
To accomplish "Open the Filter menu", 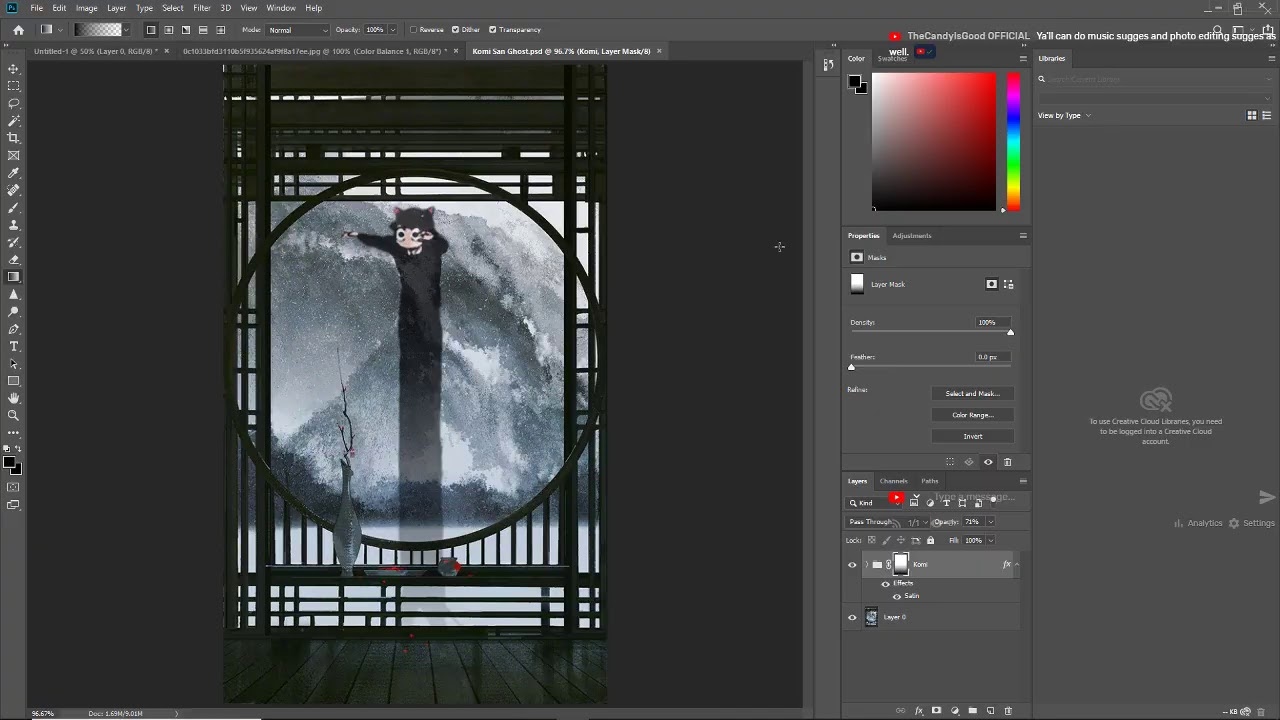I will click(x=202, y=8).
